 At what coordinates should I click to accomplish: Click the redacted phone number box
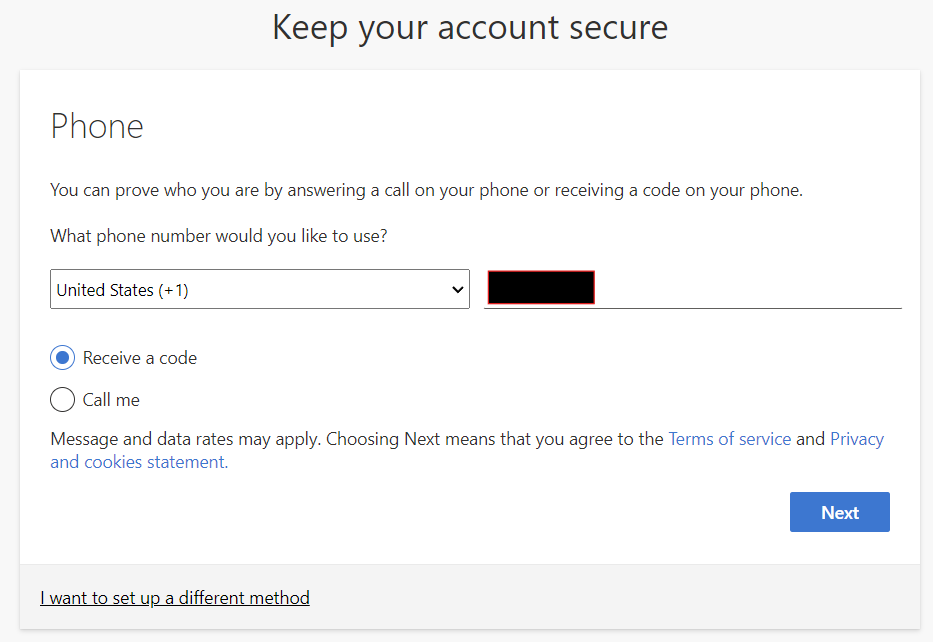[541, 288]
